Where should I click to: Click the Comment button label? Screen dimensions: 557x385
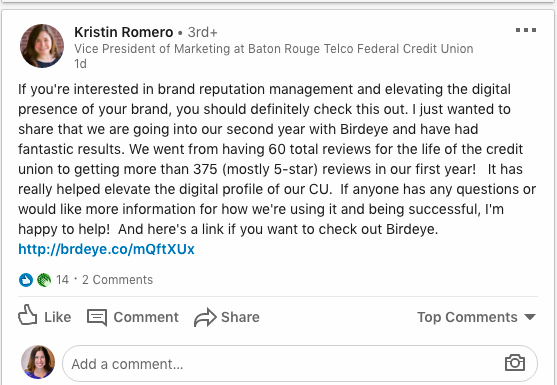(x=146, y=317)
